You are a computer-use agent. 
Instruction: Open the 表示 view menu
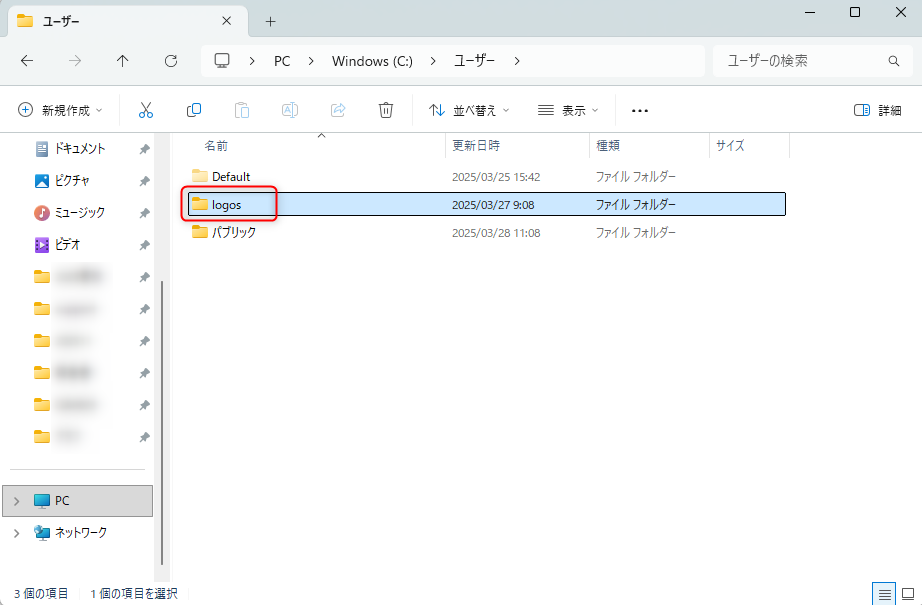568,110
